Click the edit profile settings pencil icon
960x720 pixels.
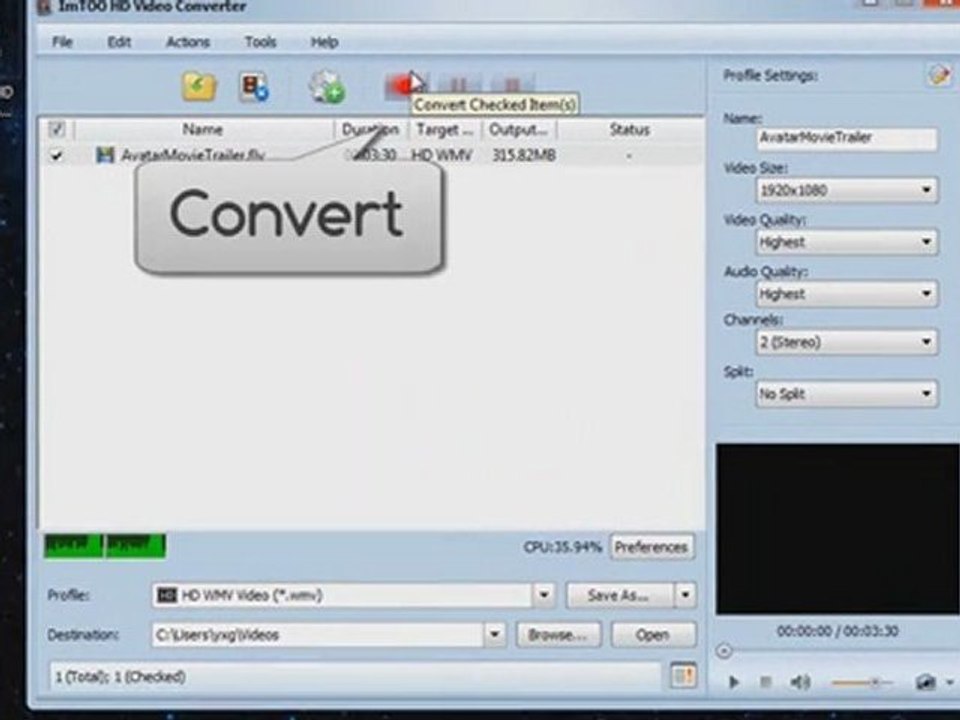939,75
